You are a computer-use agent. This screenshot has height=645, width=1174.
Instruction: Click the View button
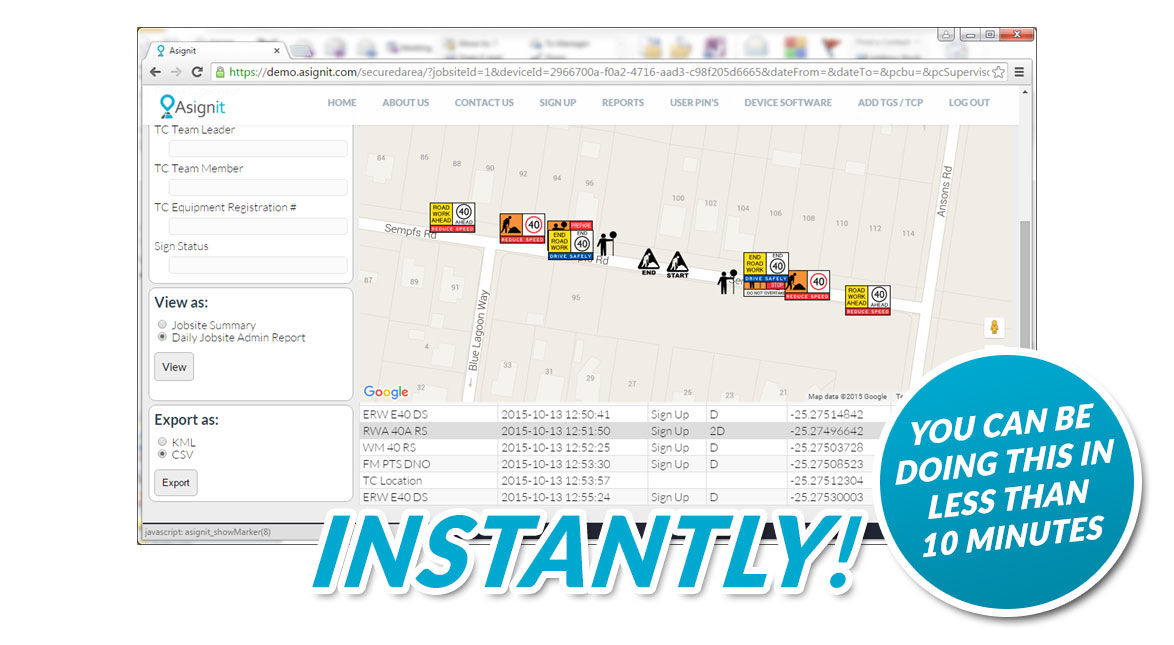click(174, 367)
